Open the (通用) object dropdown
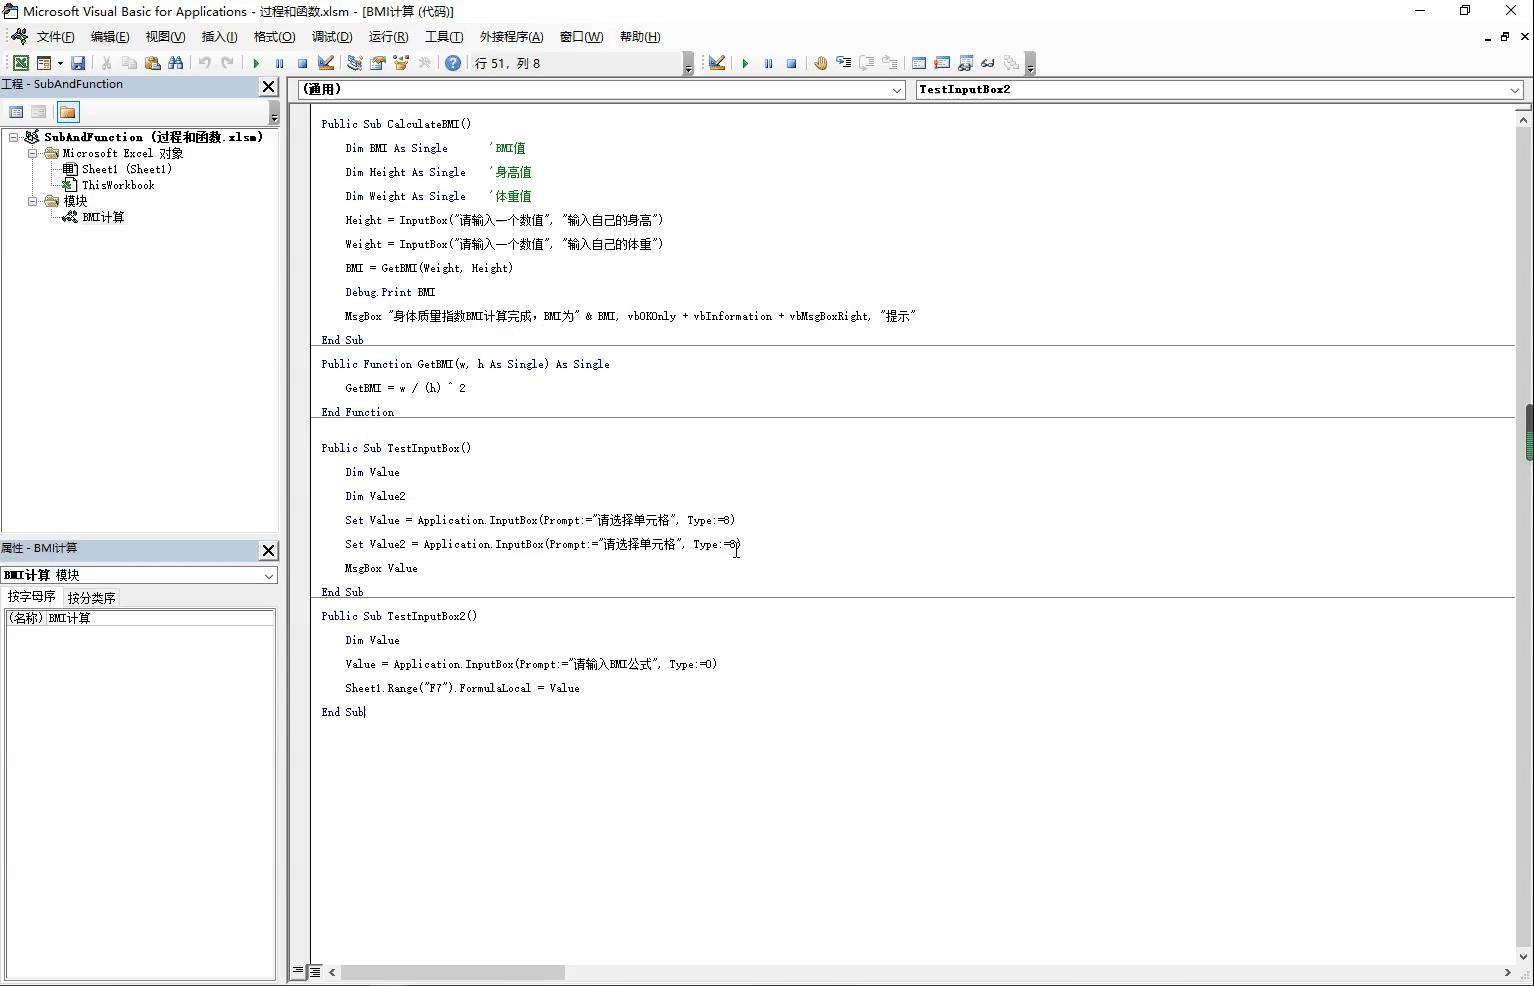Image resolution: width=1534 pixels, height=986 pixels. point(895,89)
